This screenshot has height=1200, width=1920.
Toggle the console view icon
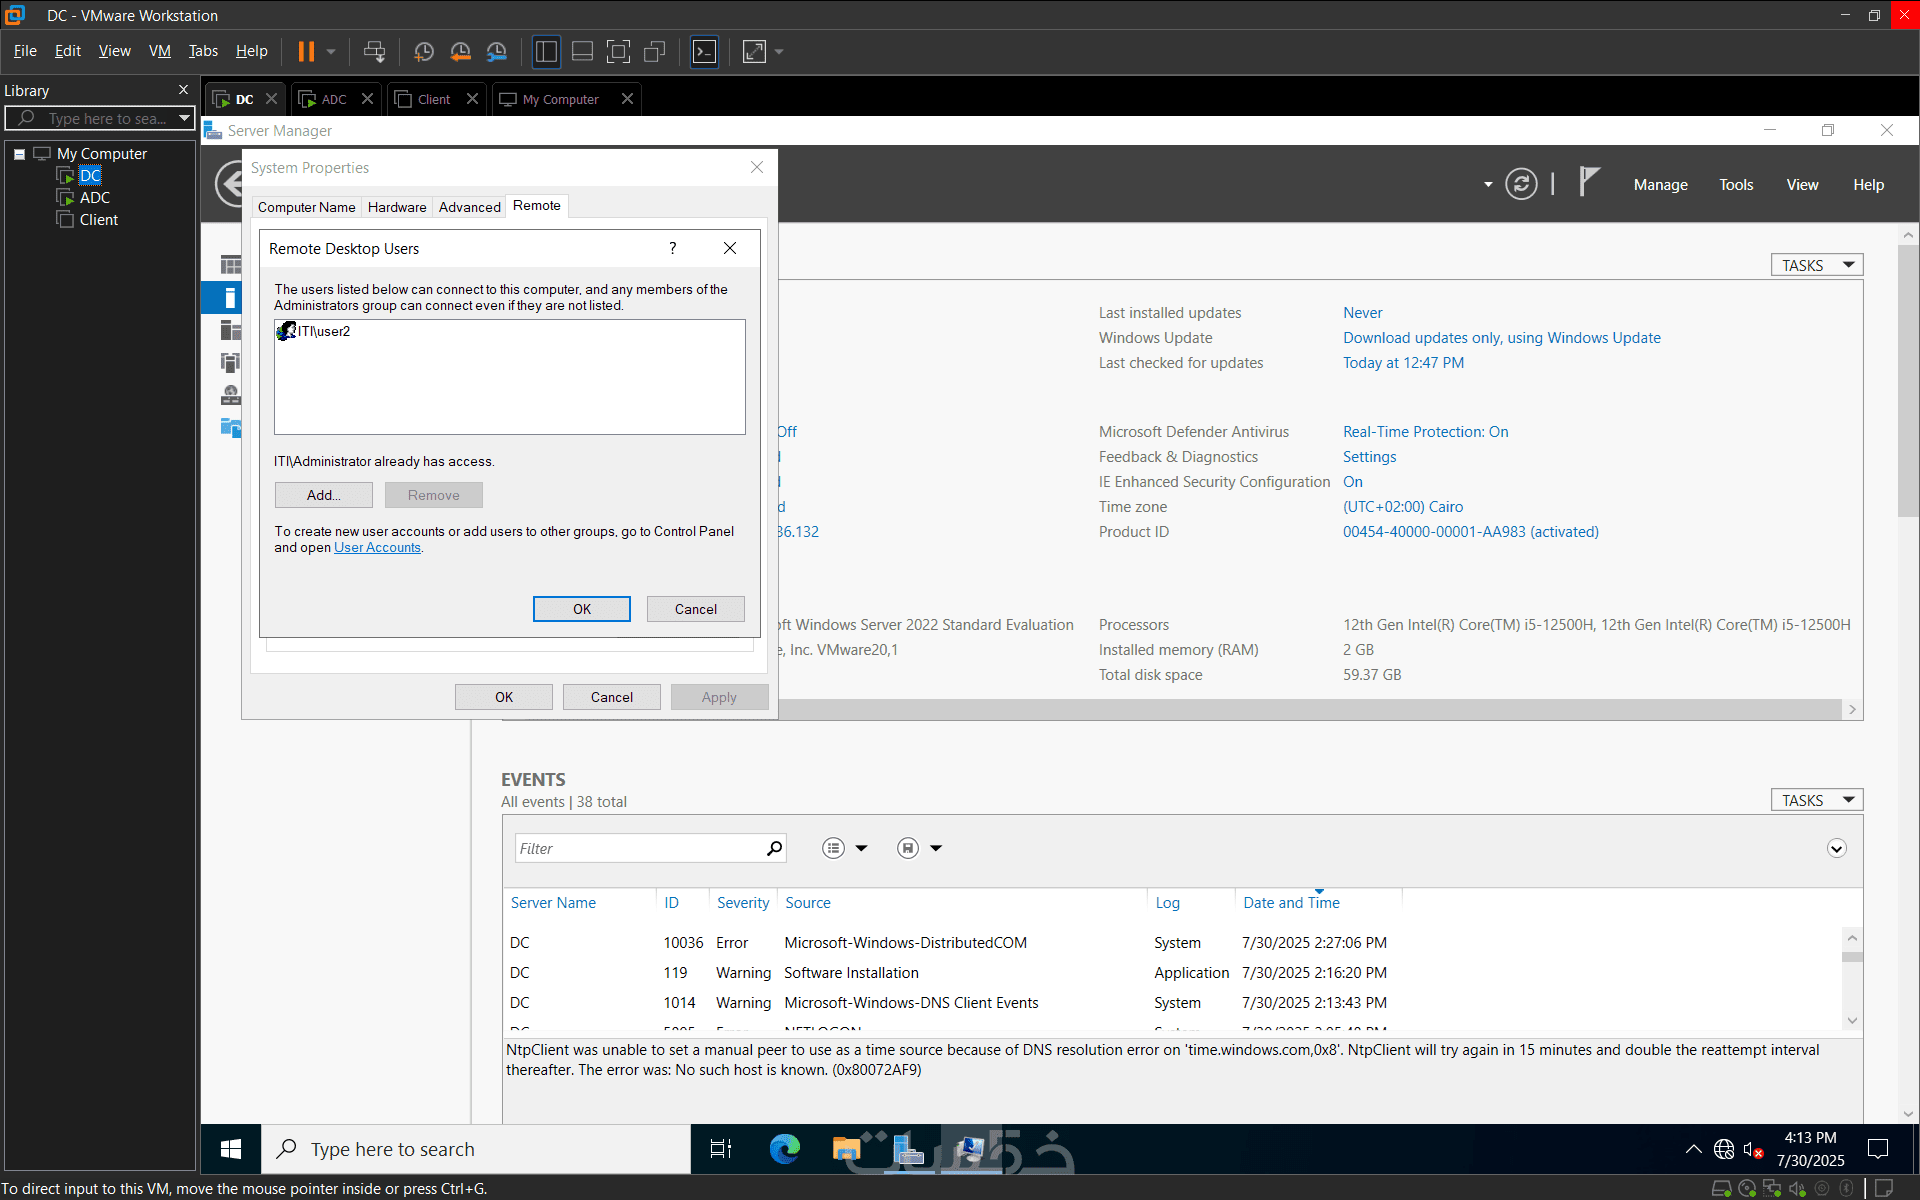coord(704,51)
